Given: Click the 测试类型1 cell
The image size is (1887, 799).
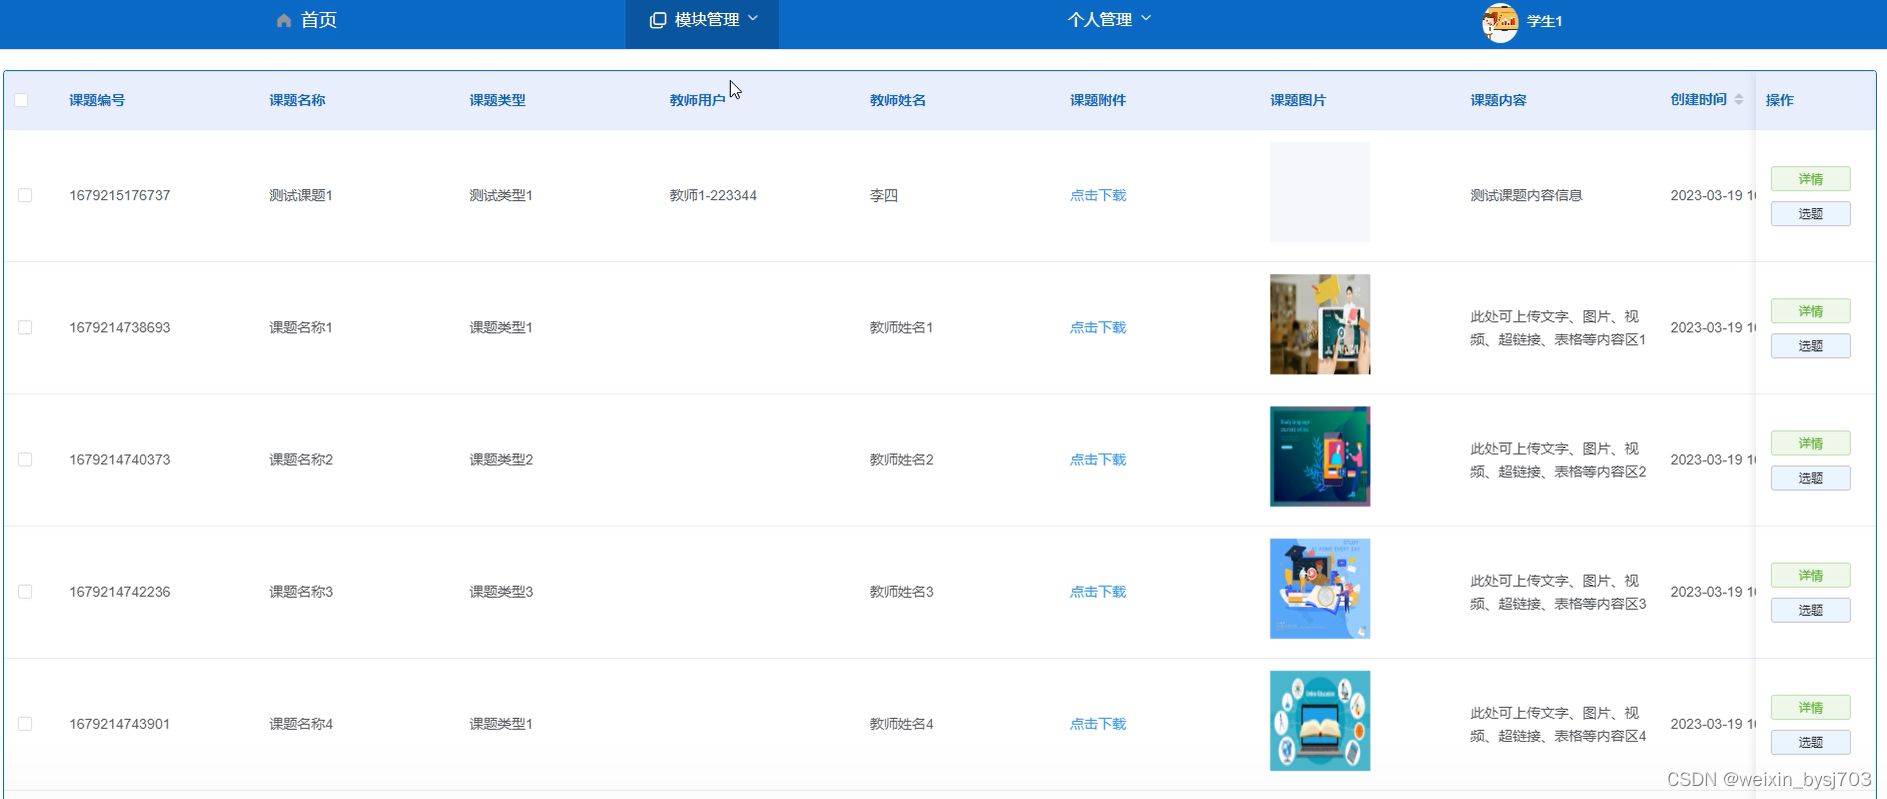Looking at the screenshot, I should [x=501, y=195].
